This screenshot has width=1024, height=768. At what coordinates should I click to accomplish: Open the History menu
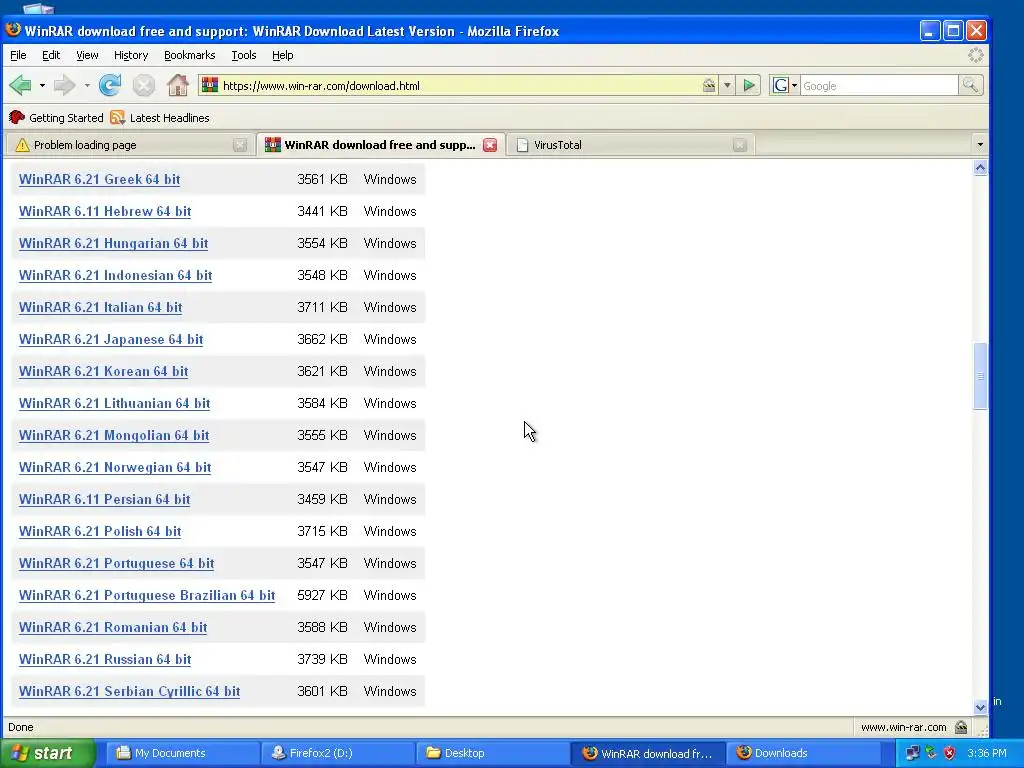coord(131,56)
